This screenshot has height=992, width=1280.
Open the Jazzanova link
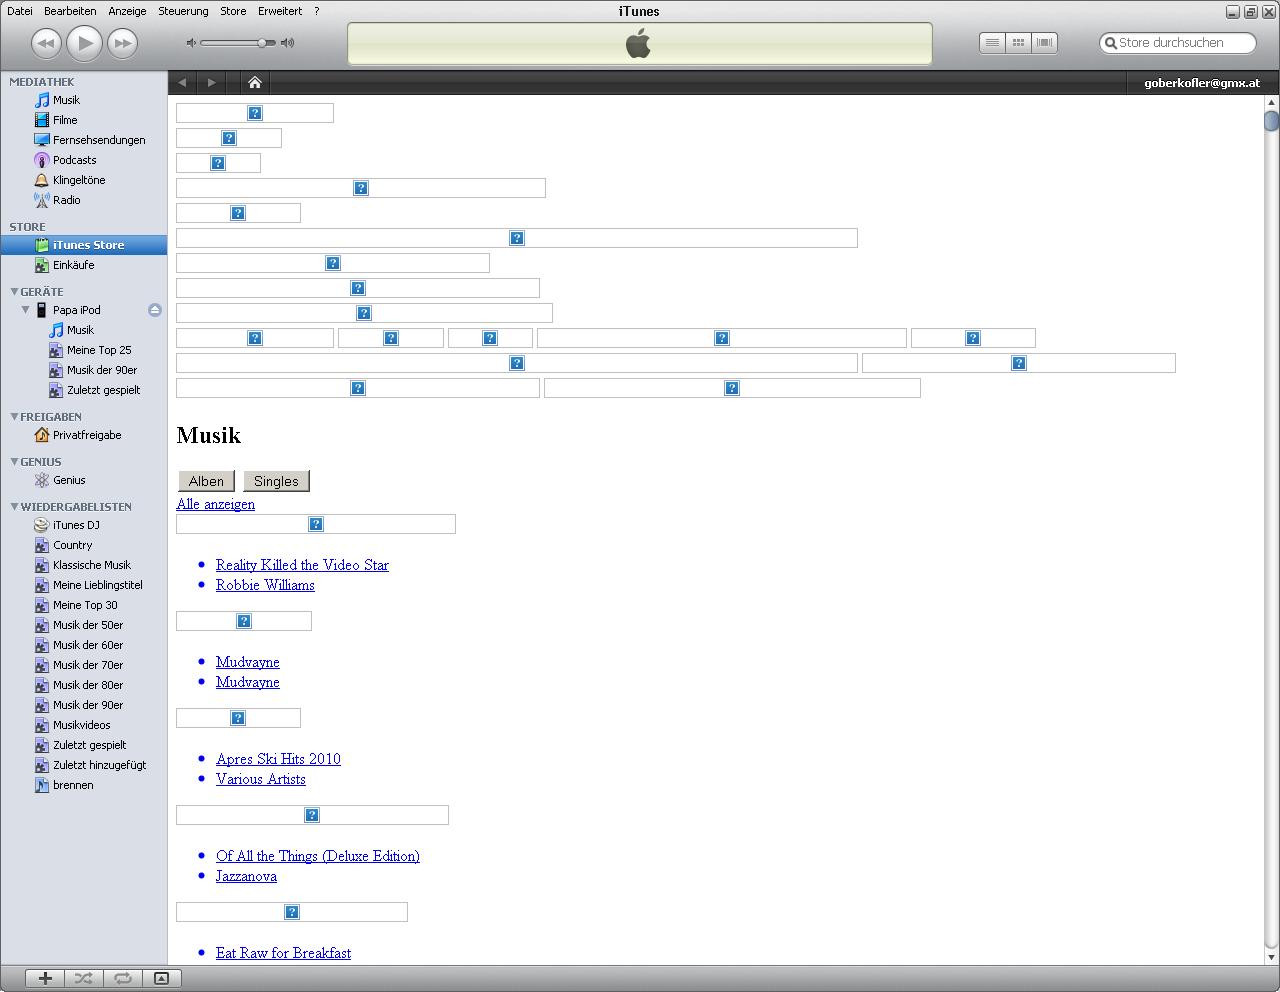click(246, 876)
